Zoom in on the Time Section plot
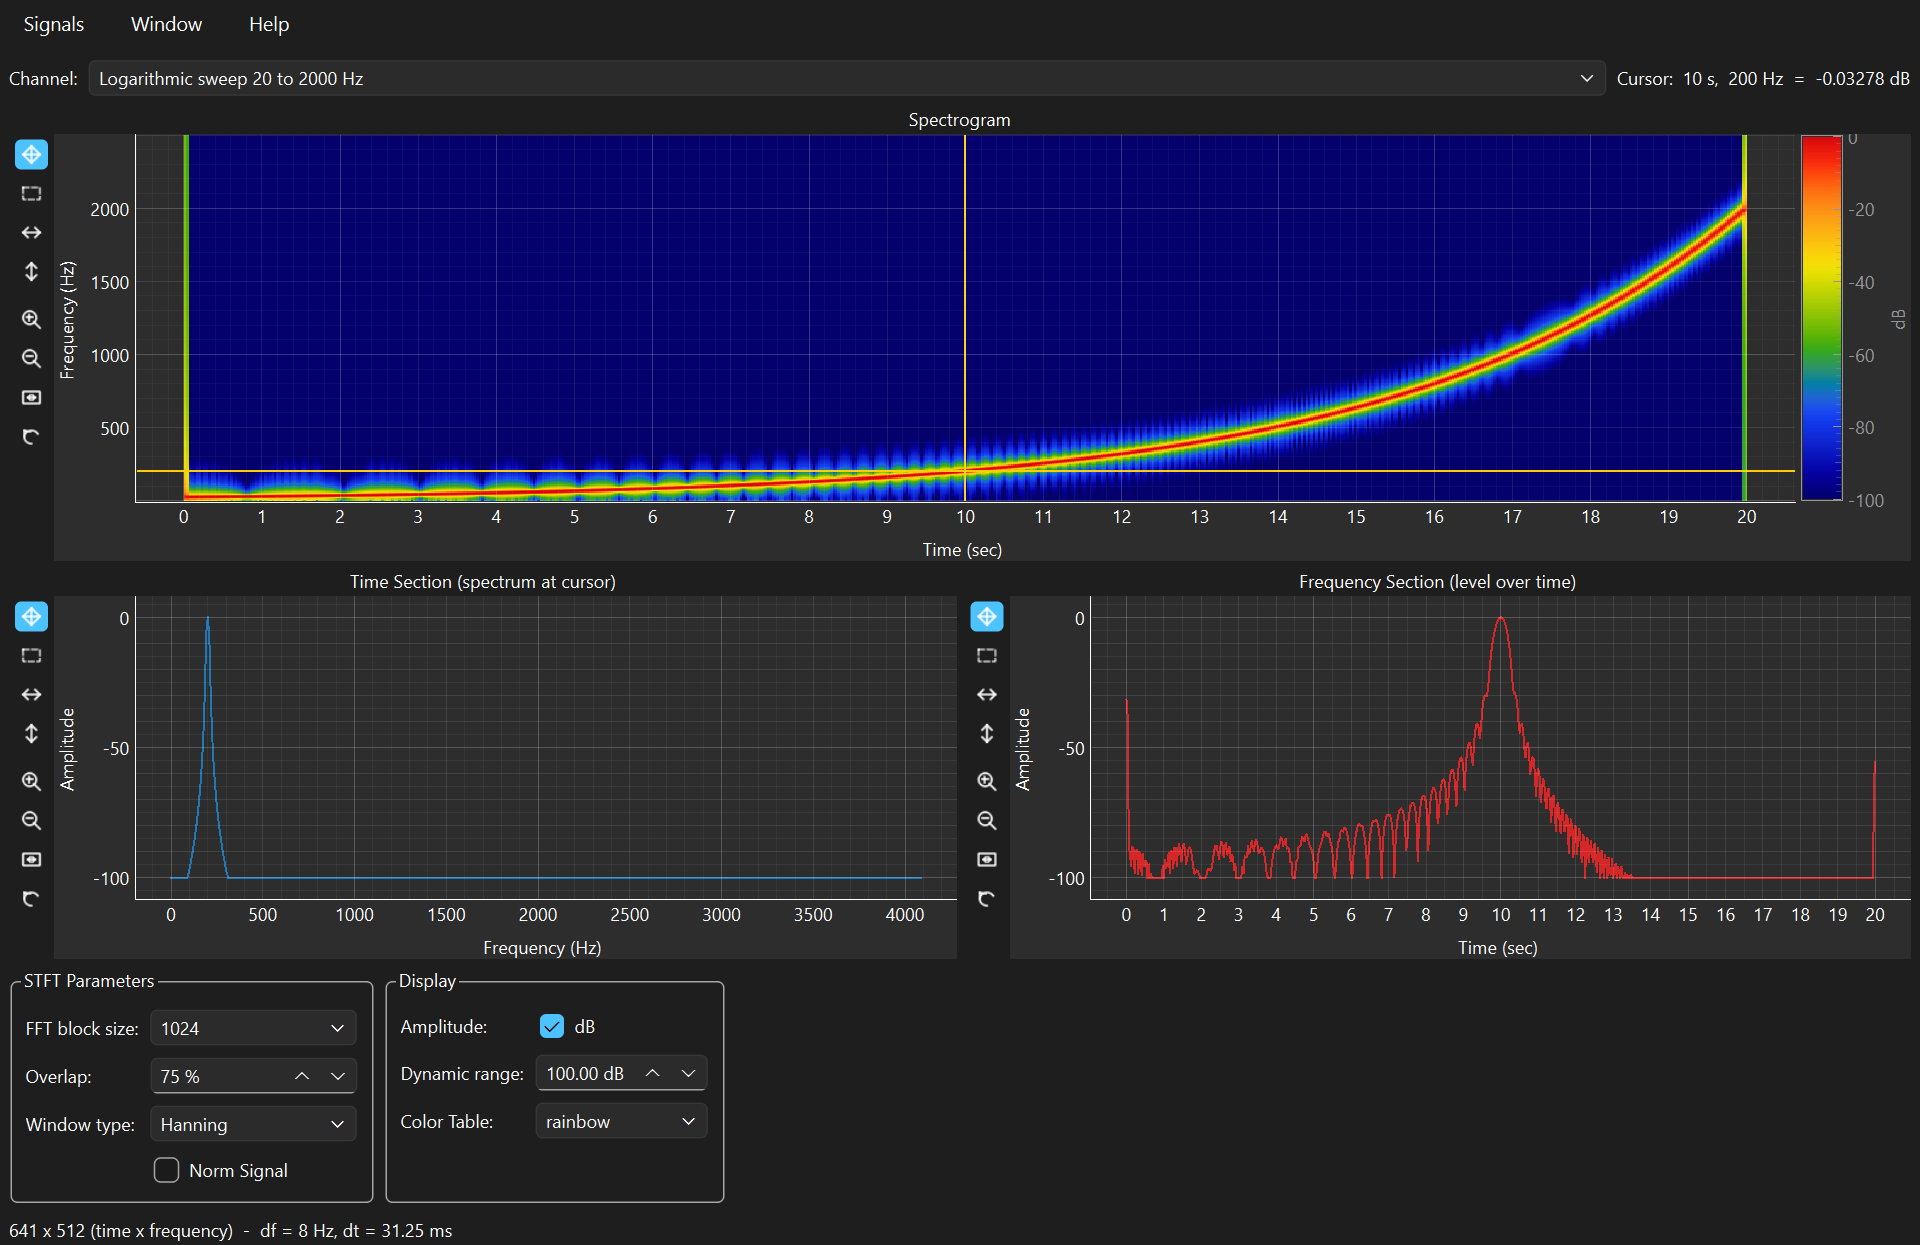Image resolution: width=1920 pixels, height=1245 pixels. point(31,781)
